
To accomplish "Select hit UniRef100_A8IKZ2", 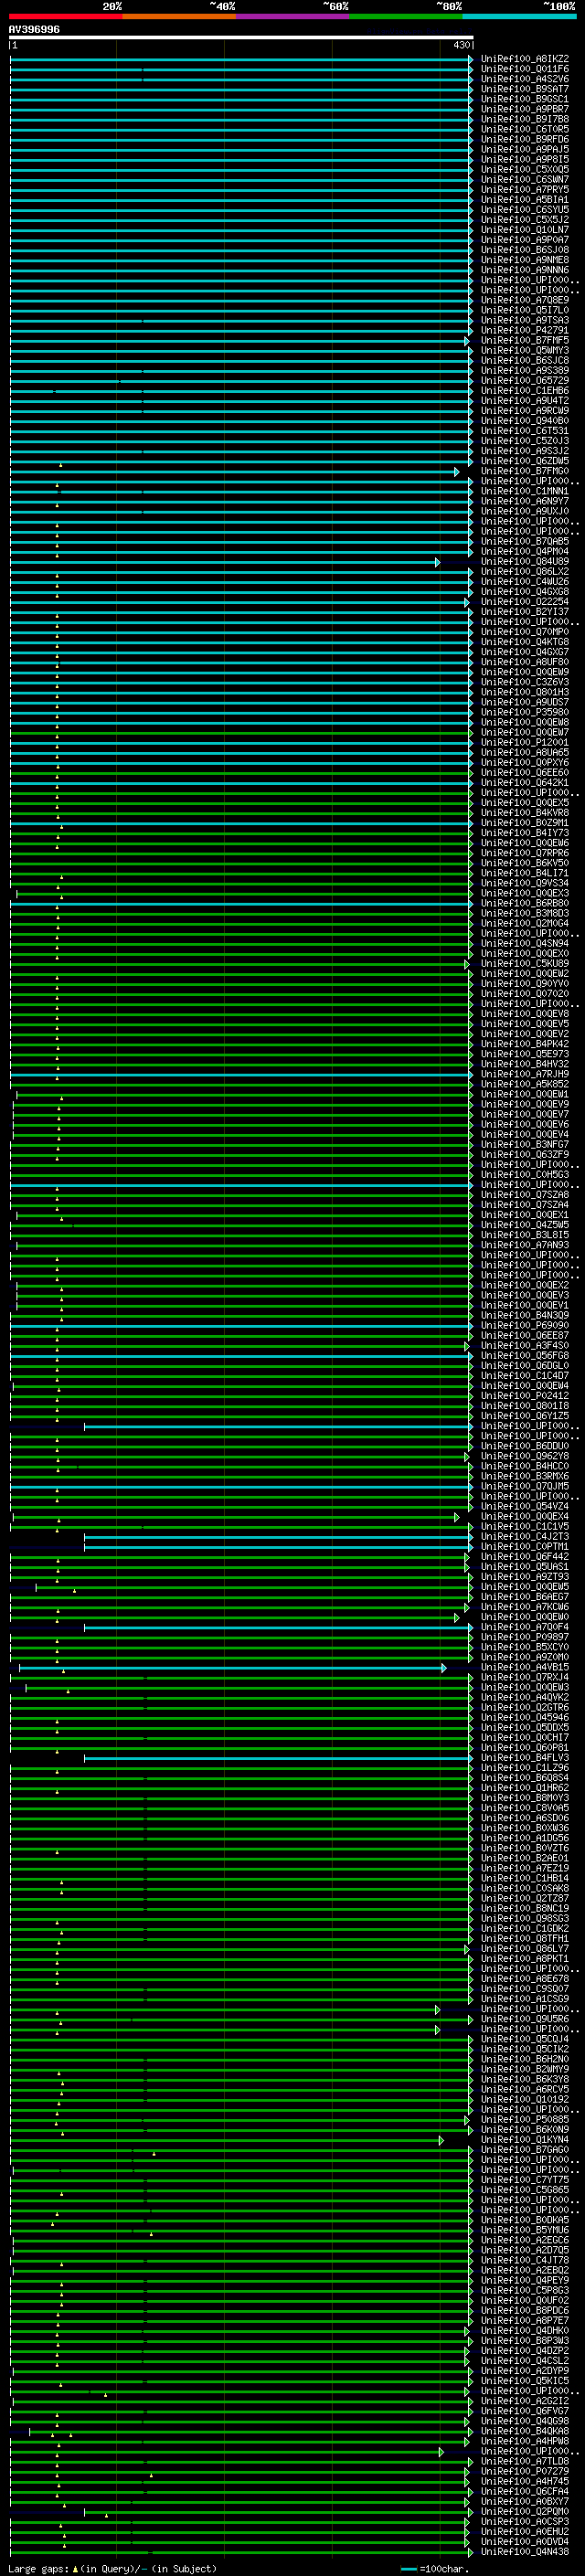I will point(525,59).
